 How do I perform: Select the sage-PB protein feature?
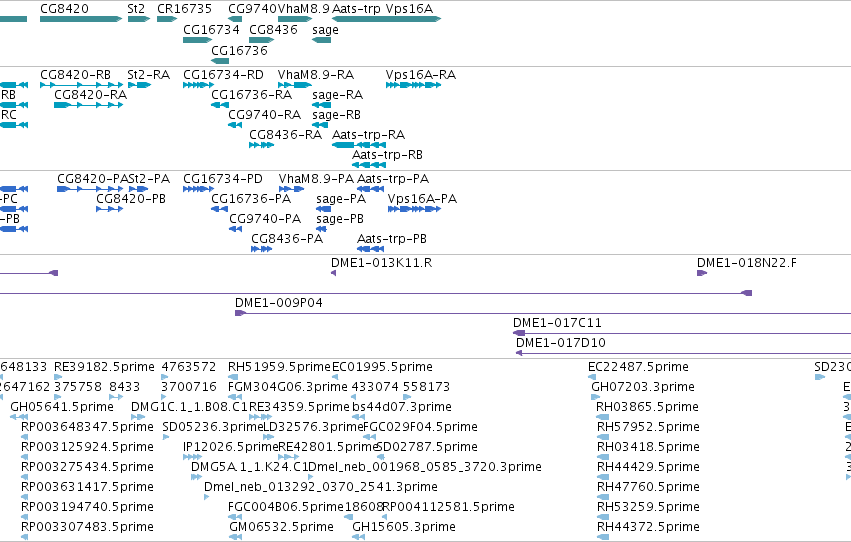point(321,229)
